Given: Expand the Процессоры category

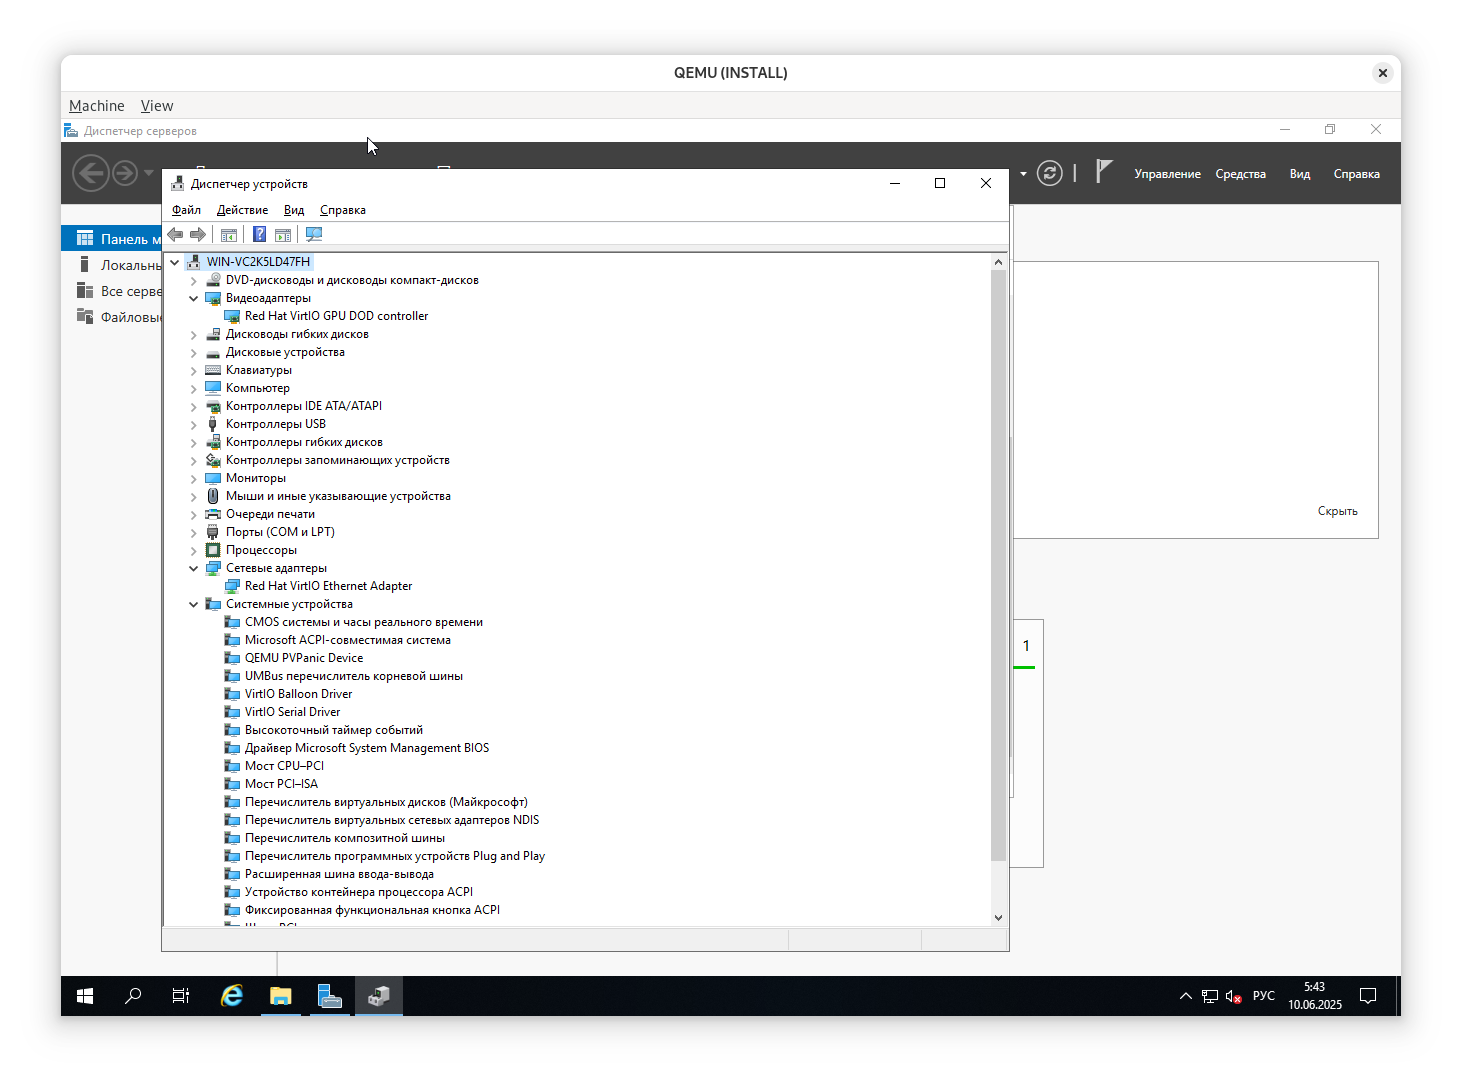Looking at the screenshot, I should click(x=194, y=550).
